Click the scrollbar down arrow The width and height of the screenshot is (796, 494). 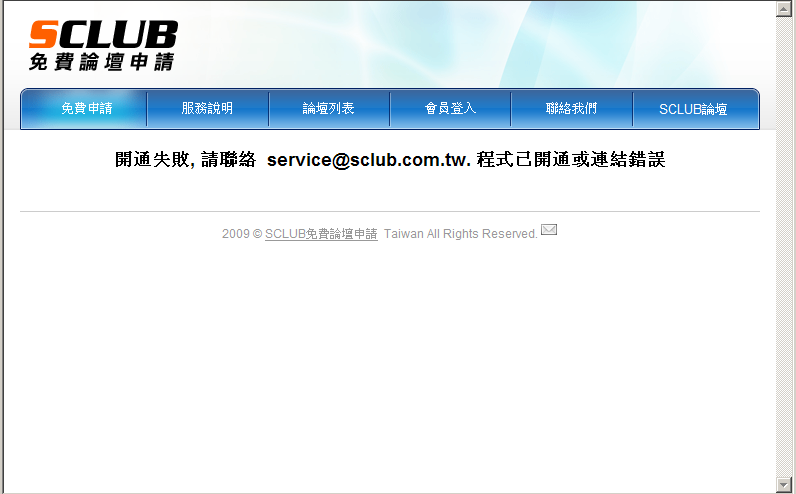(x=784, y=485)
